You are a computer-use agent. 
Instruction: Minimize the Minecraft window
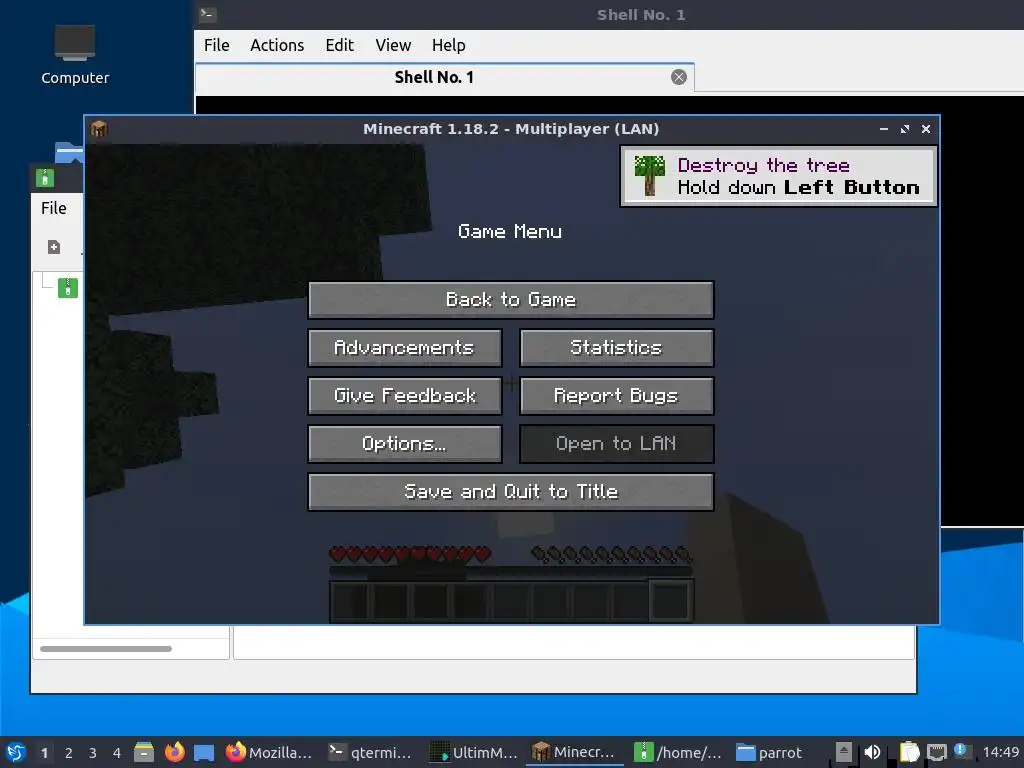pos(884,129)
